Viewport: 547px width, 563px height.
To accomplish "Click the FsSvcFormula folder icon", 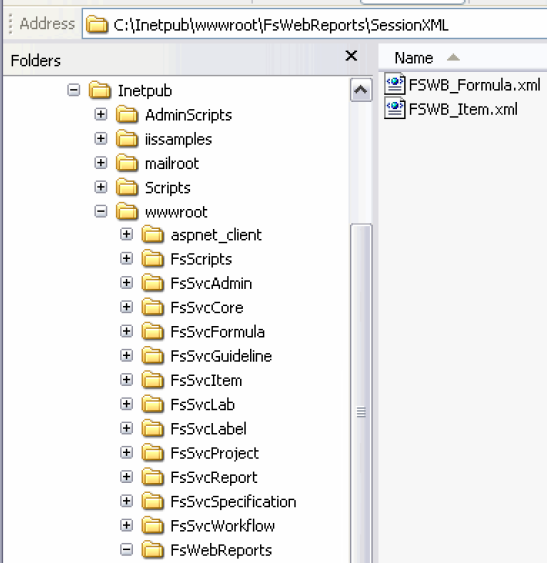I will point(153,331).
